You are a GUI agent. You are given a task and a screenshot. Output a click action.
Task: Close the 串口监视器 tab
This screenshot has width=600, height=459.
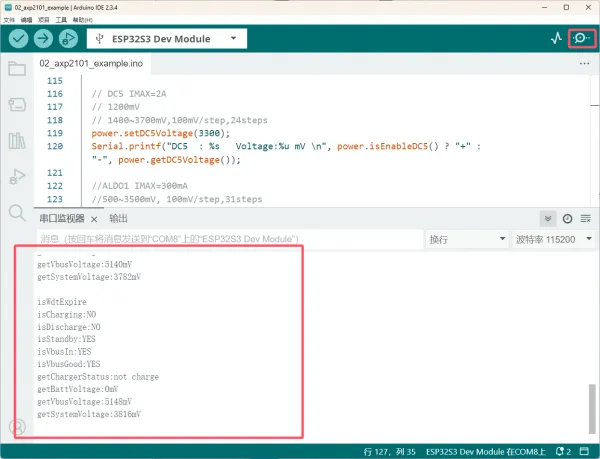point(92,218)
